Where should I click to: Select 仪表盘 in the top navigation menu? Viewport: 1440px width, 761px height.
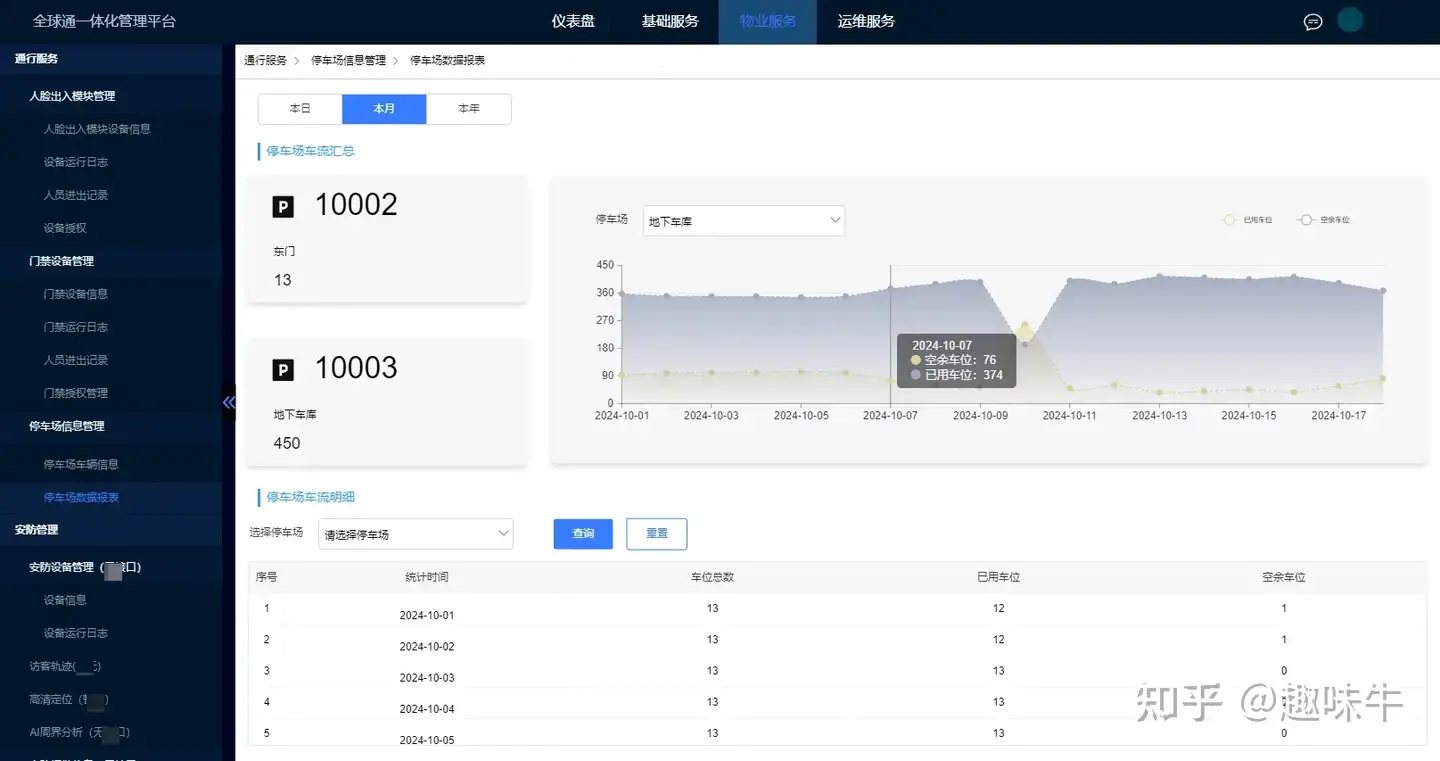[573, 21]
